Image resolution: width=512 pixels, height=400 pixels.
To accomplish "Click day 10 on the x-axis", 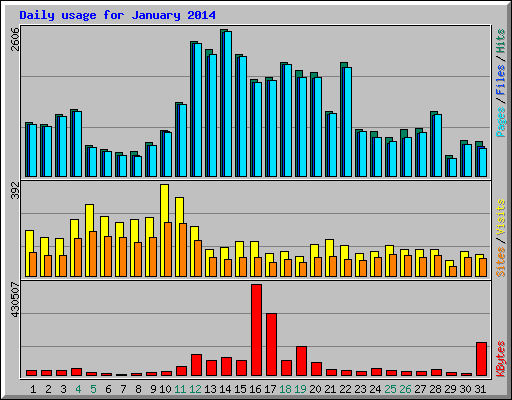I will click(x=165, y=389).
